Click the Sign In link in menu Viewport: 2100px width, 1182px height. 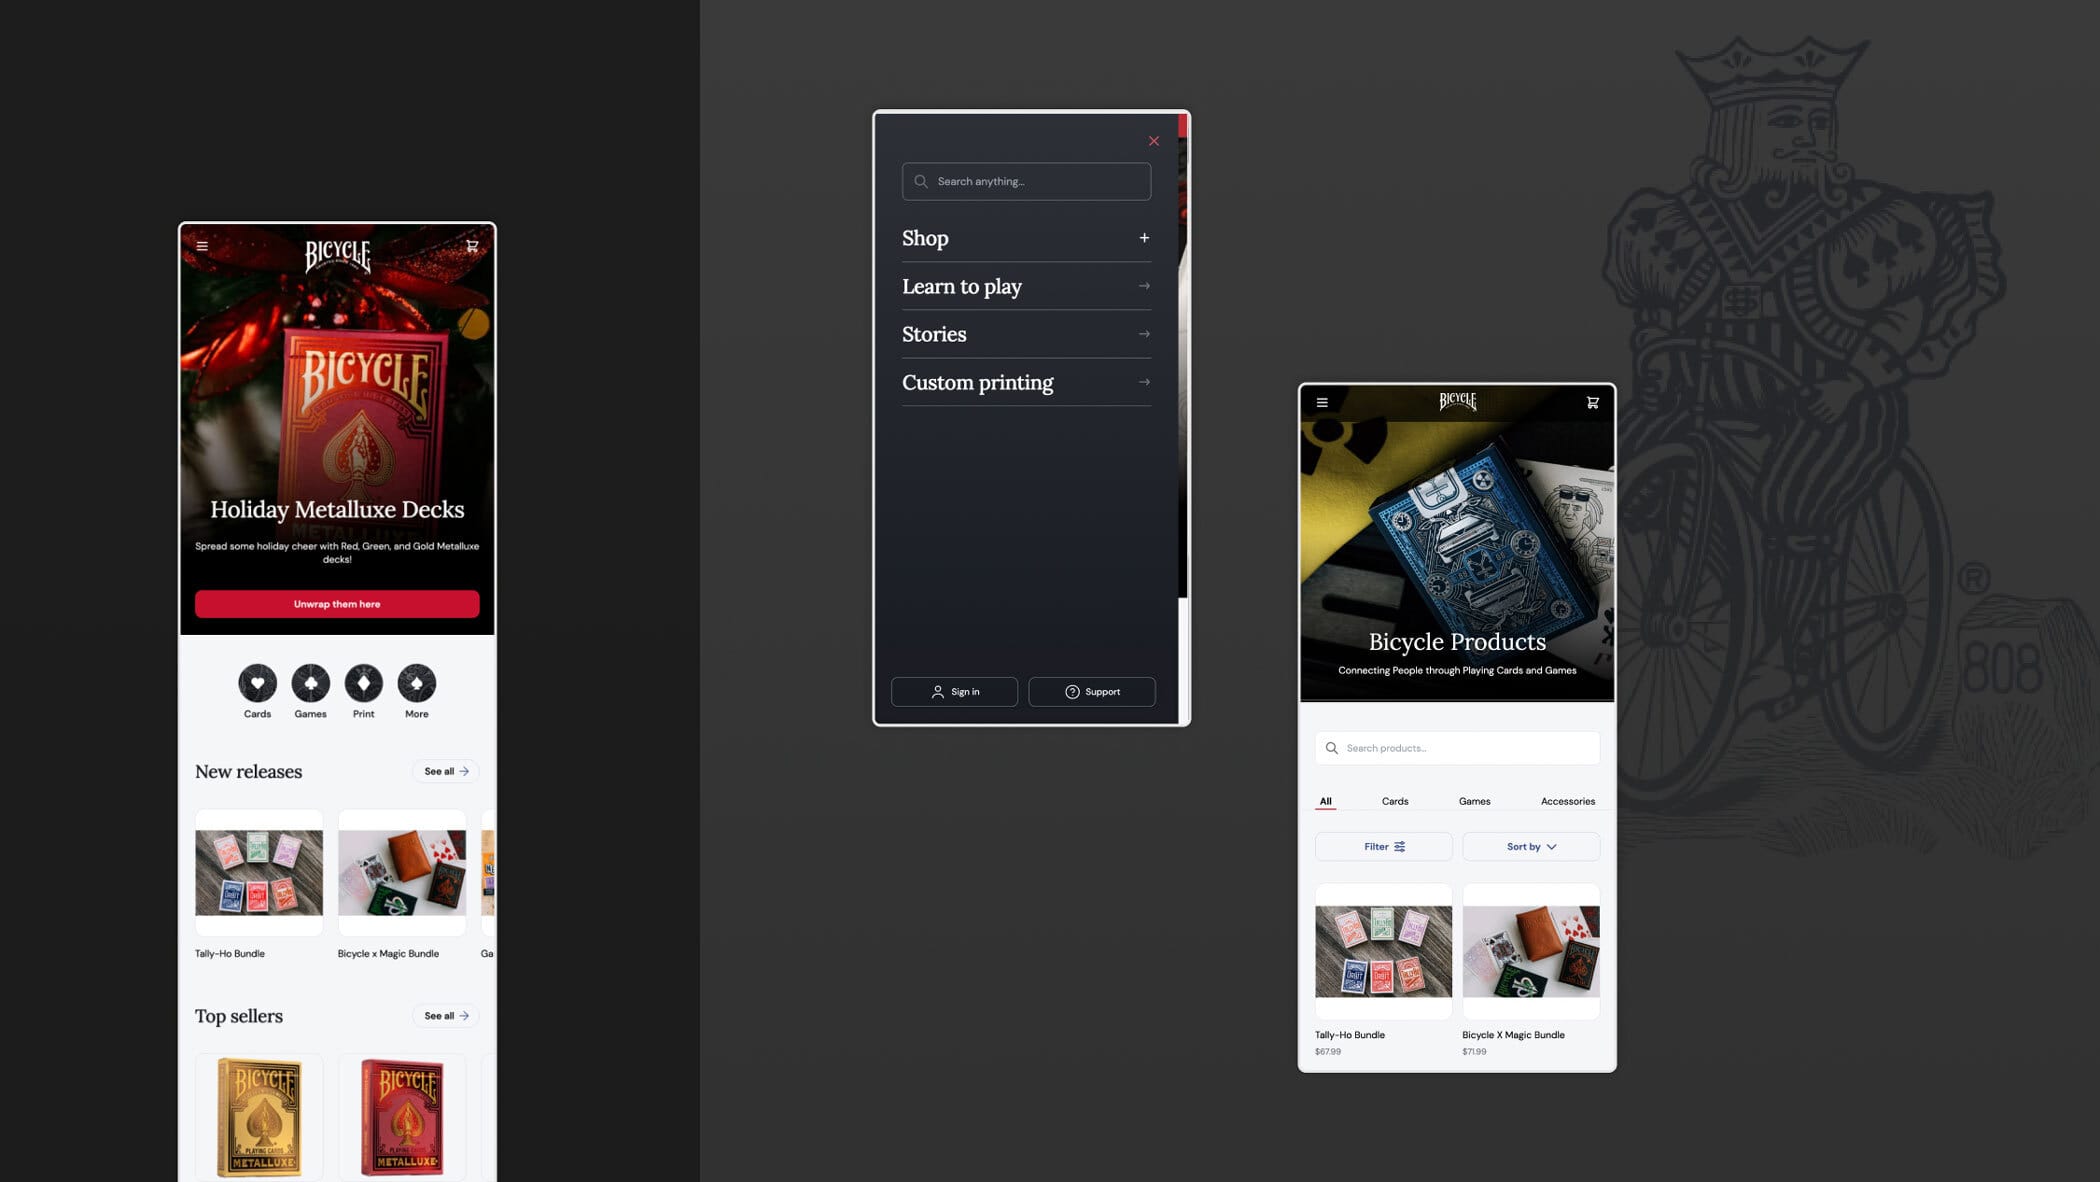[x=955, y=692]
